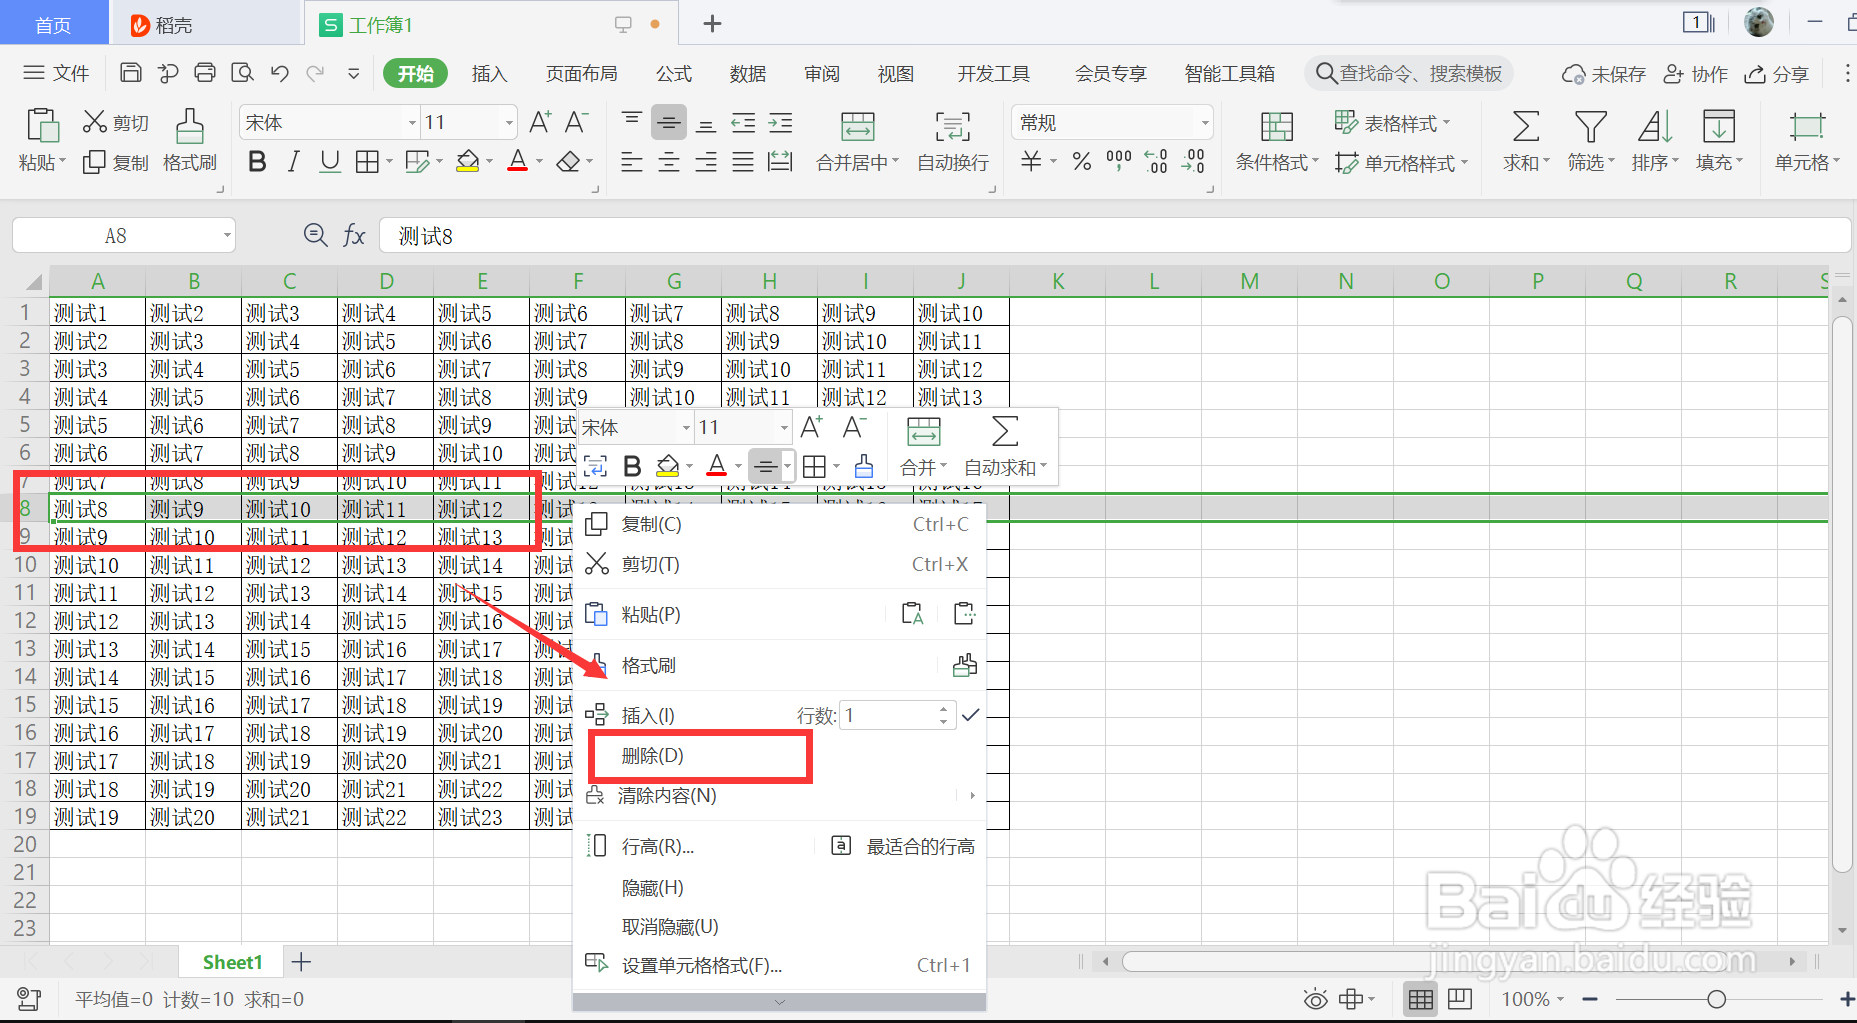Open the ribbon font size 11 dropdown
The width and height of the screenshot is (1857, 1023).
509,123
